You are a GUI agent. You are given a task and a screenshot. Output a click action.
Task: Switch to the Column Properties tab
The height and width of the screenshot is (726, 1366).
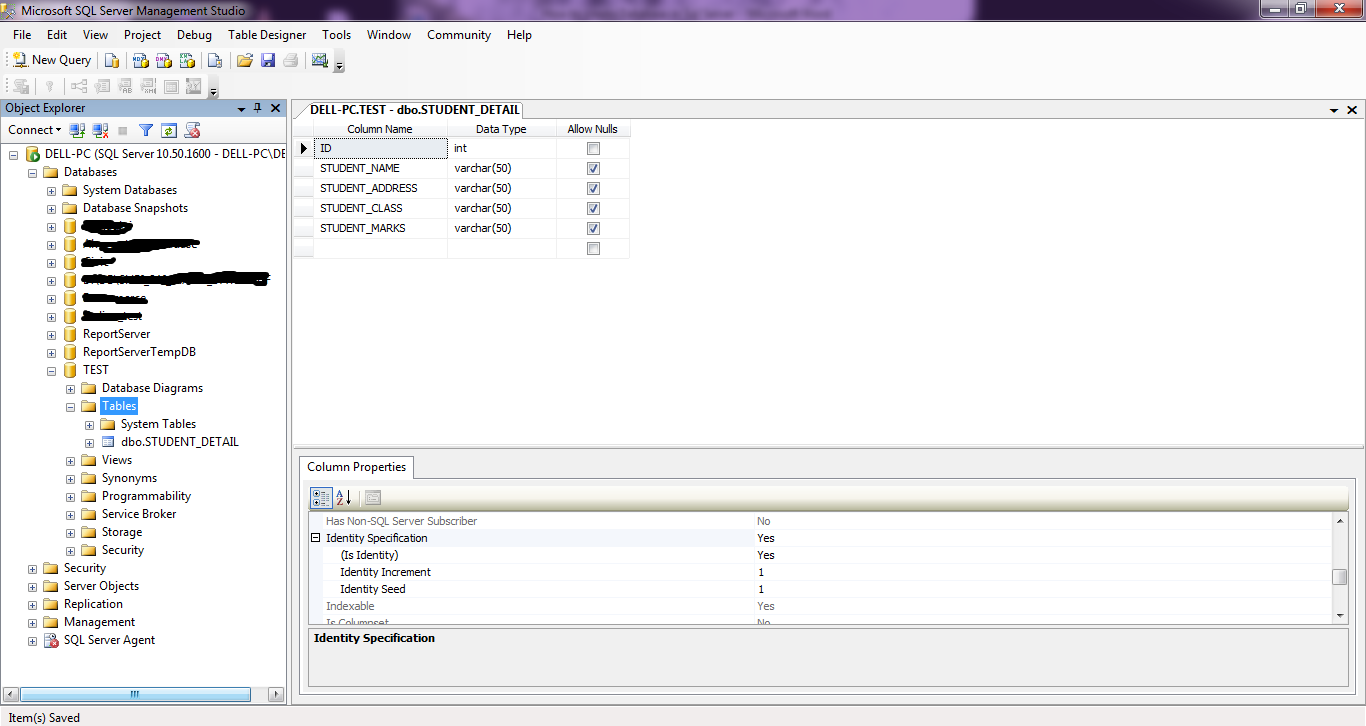click(x=356, y=467)
